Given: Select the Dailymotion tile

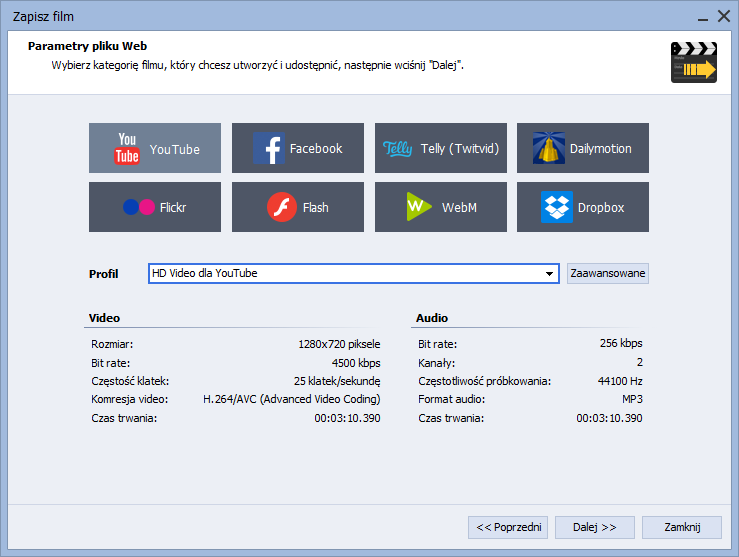Looking at the screenshot, I should [583, 148].
